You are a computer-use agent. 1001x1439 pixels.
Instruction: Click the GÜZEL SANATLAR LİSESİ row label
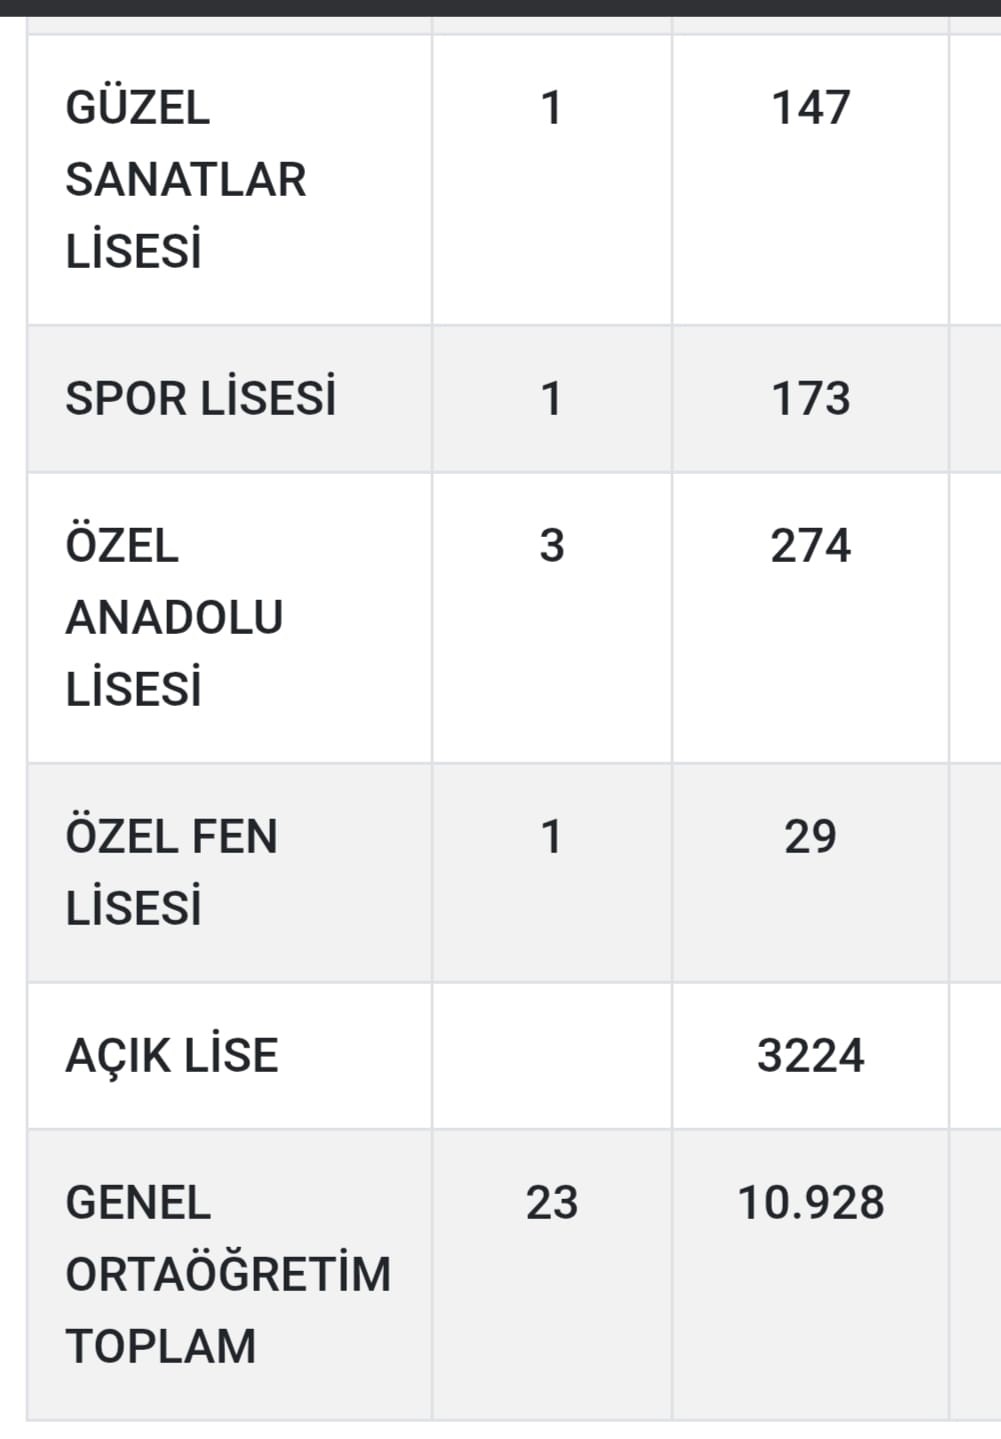[x=186, y=180]
